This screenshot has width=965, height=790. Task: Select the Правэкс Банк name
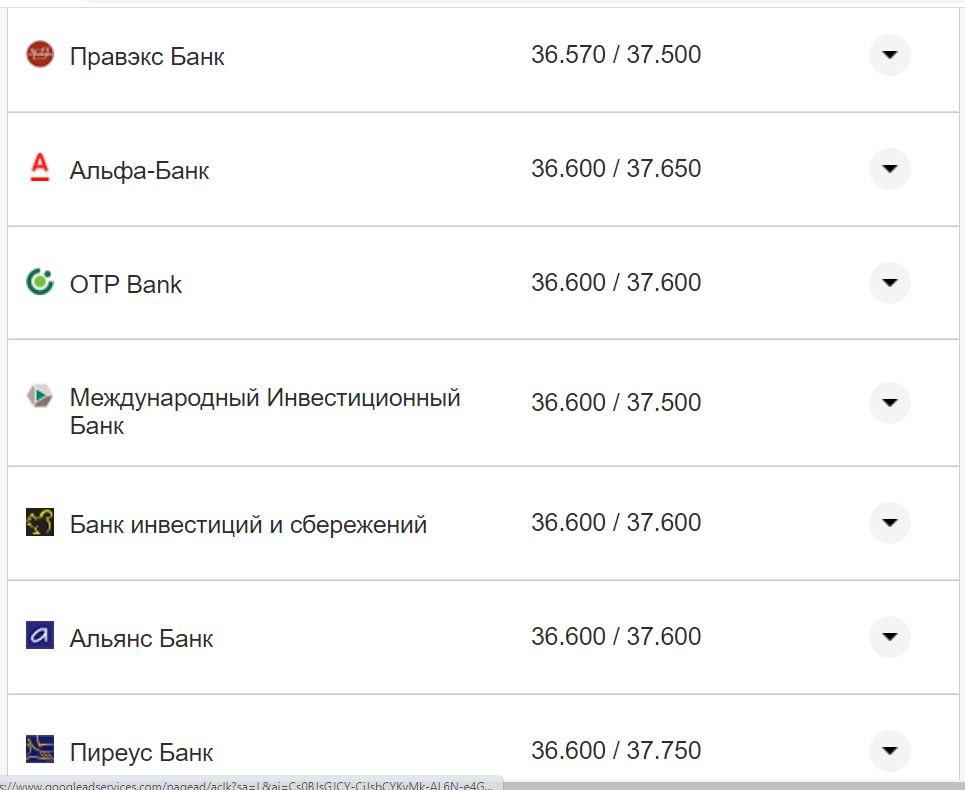point(147,56)
